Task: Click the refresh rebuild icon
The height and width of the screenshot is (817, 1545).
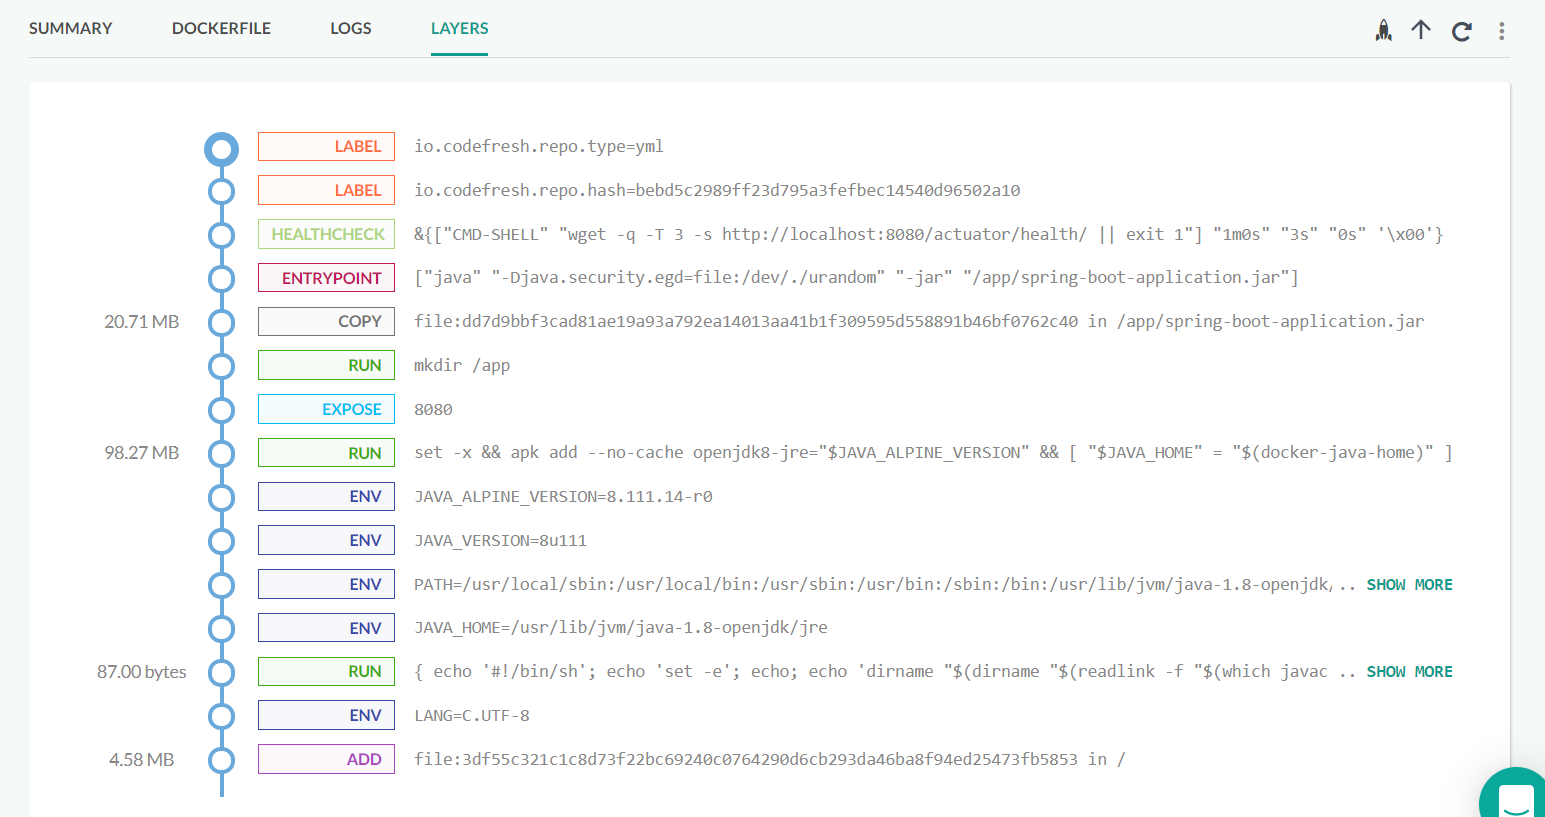Action: click(1461, 31)
